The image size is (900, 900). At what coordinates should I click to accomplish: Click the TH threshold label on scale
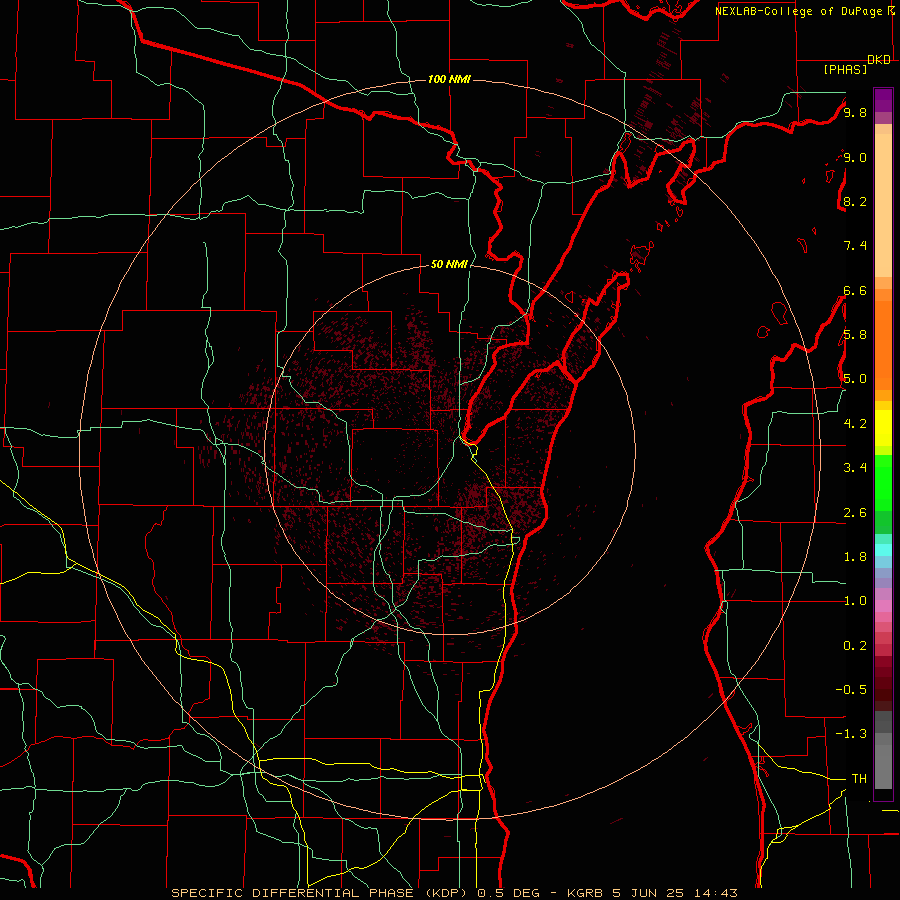859,779
